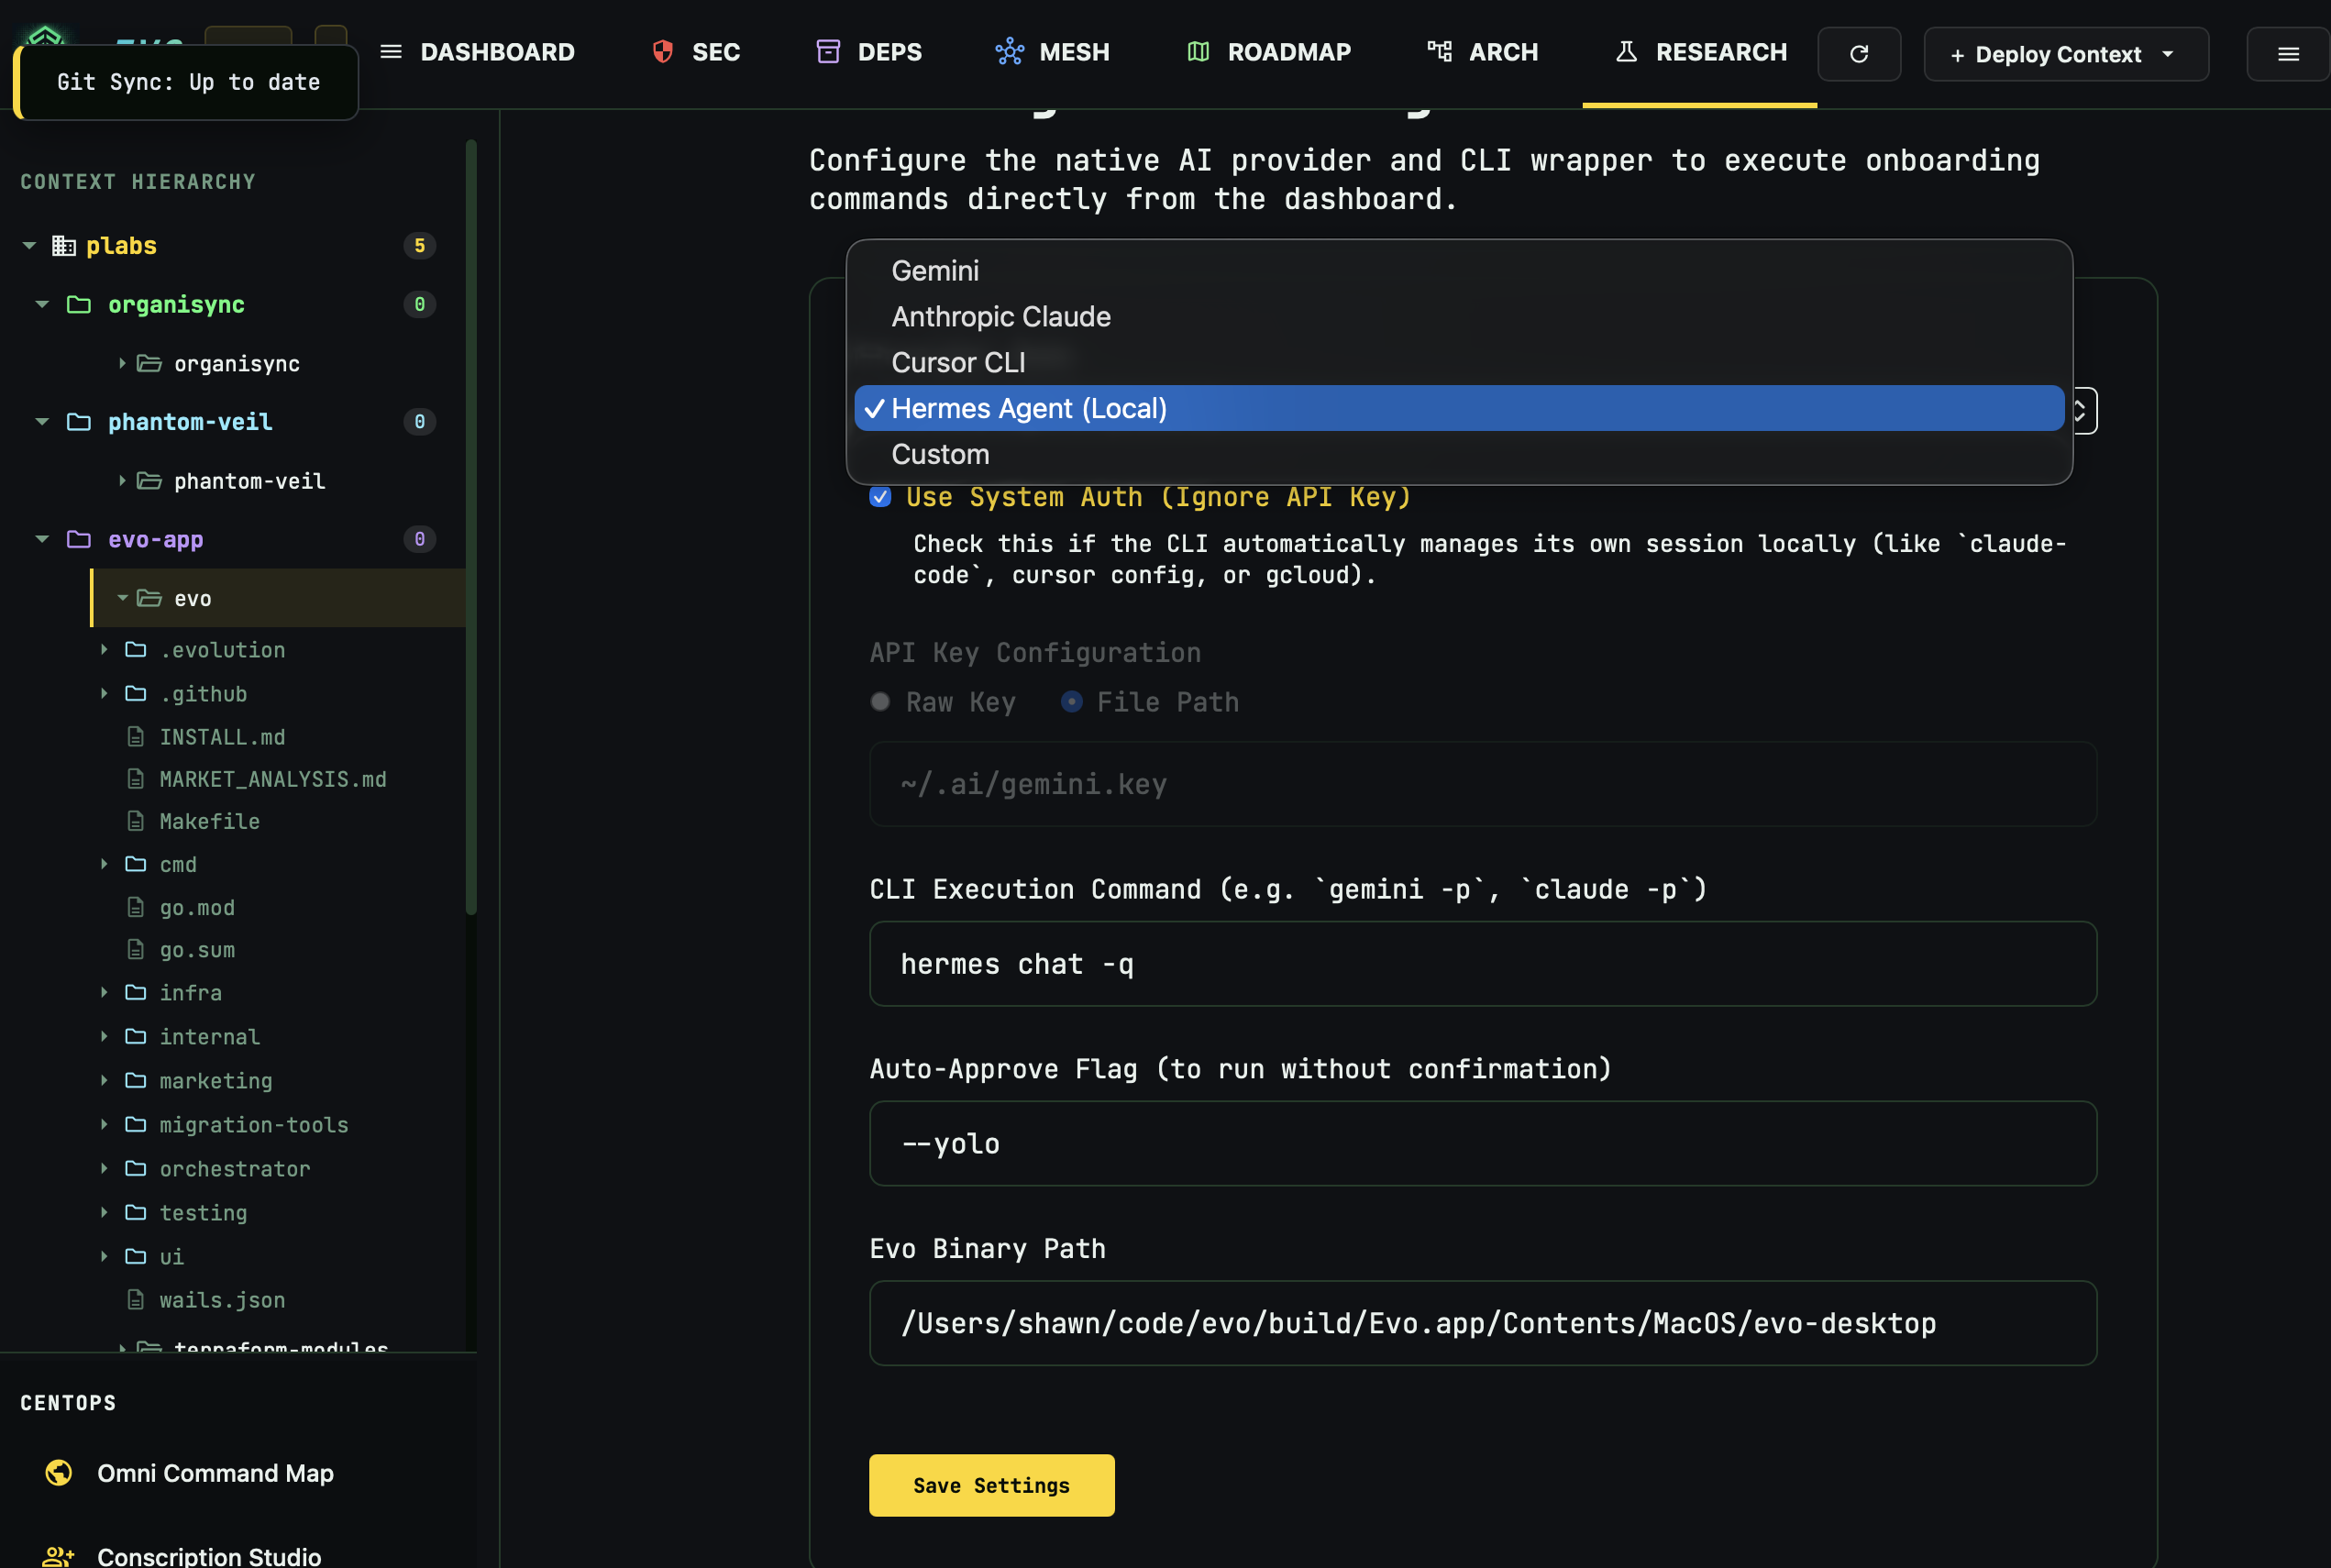Screen dimensions: 2331x1568
Task: Expand the phantom-veil repo subfolder
Action: [122, 481]
